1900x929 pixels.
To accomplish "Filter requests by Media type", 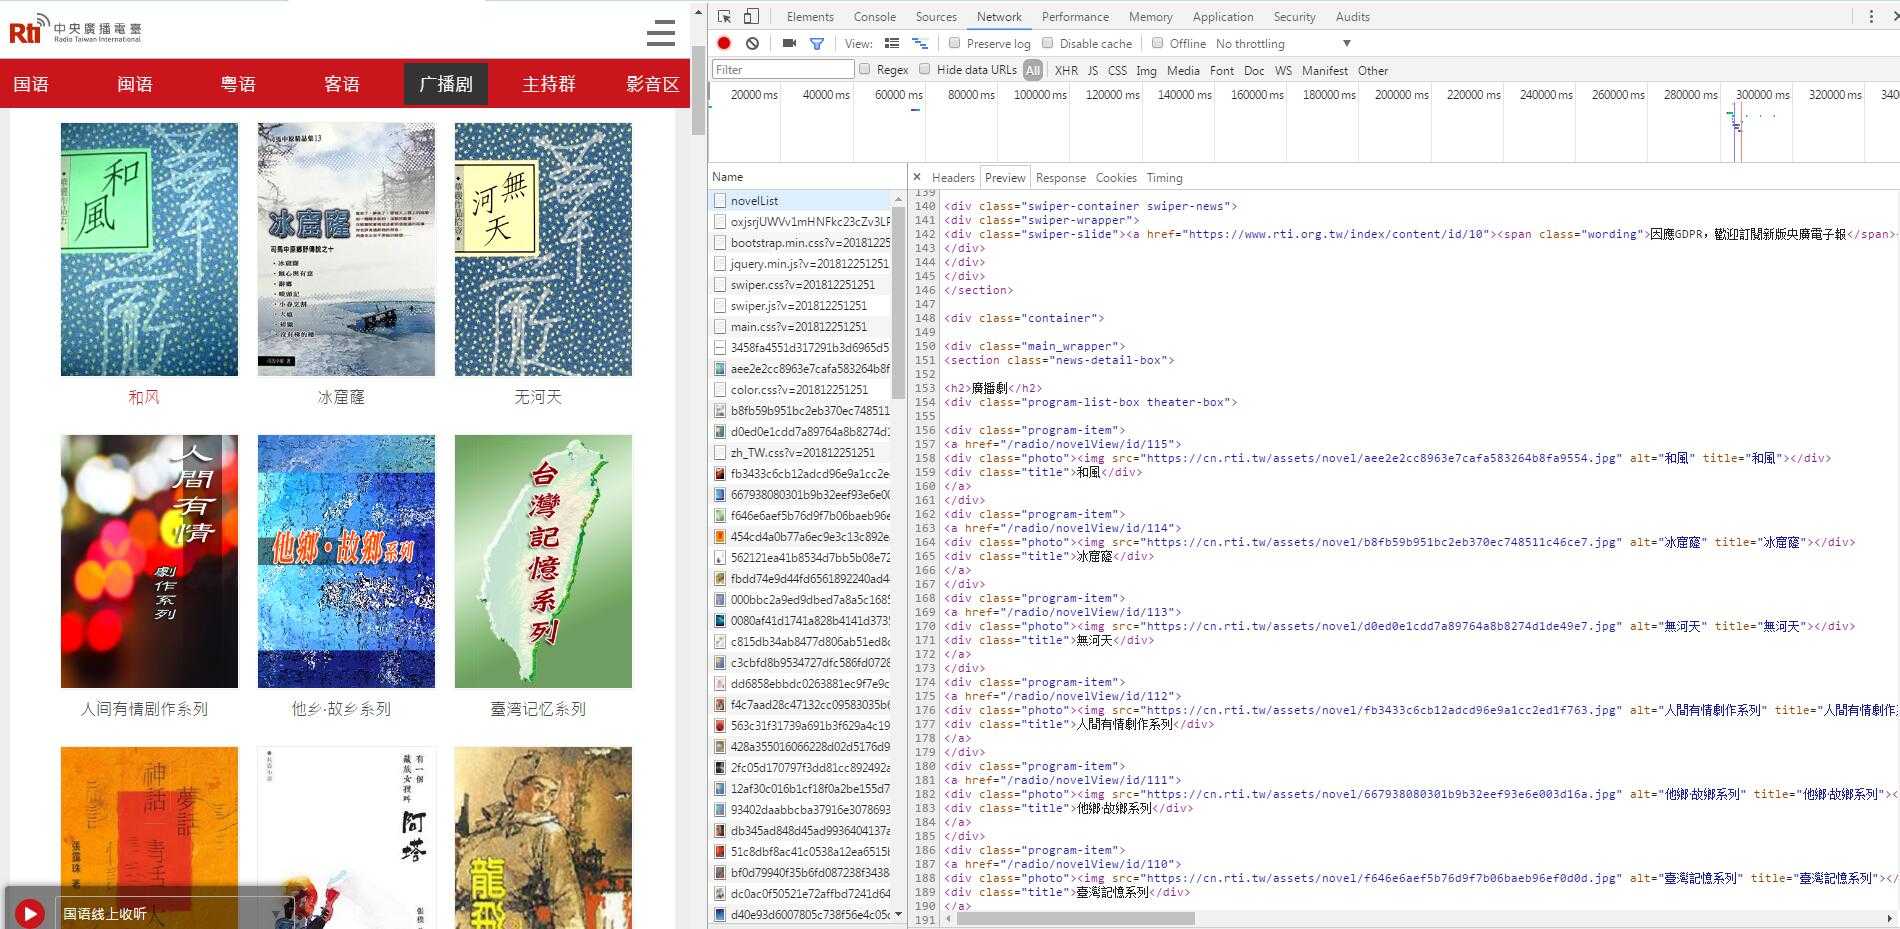I will coord(1183,70).
